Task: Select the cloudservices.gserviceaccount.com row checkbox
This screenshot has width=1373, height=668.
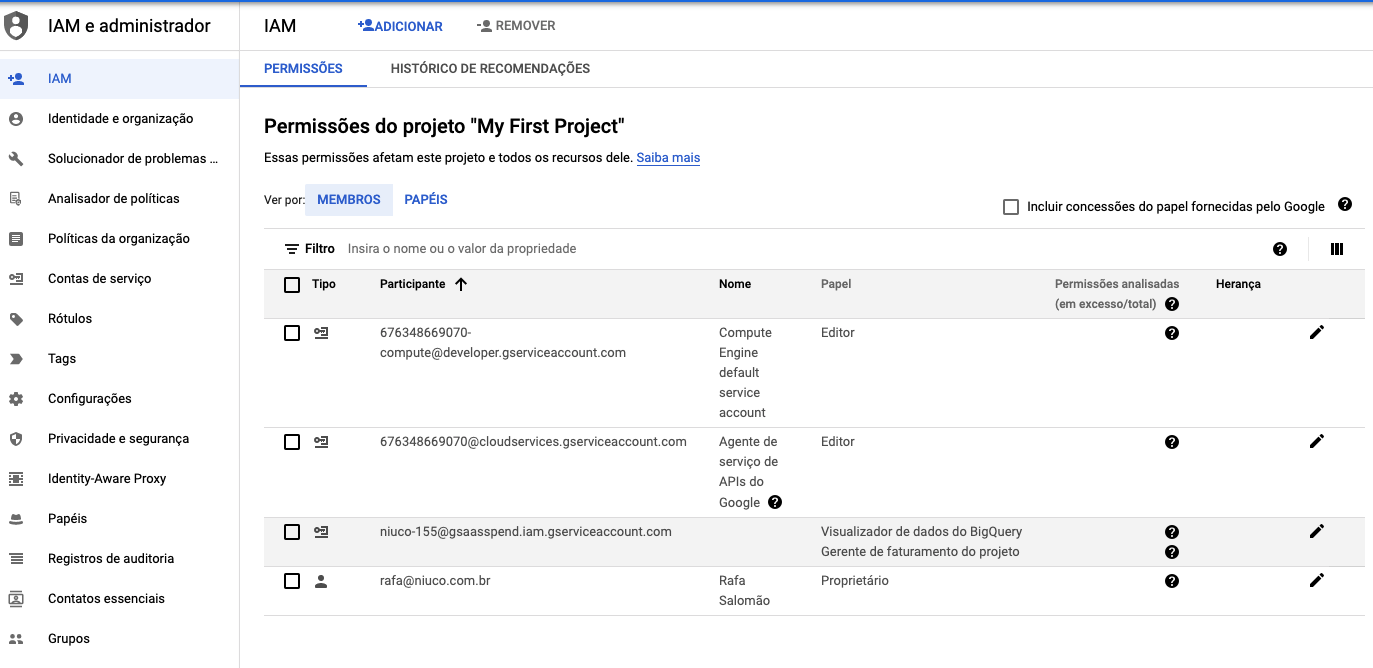Action: point(292,442)
